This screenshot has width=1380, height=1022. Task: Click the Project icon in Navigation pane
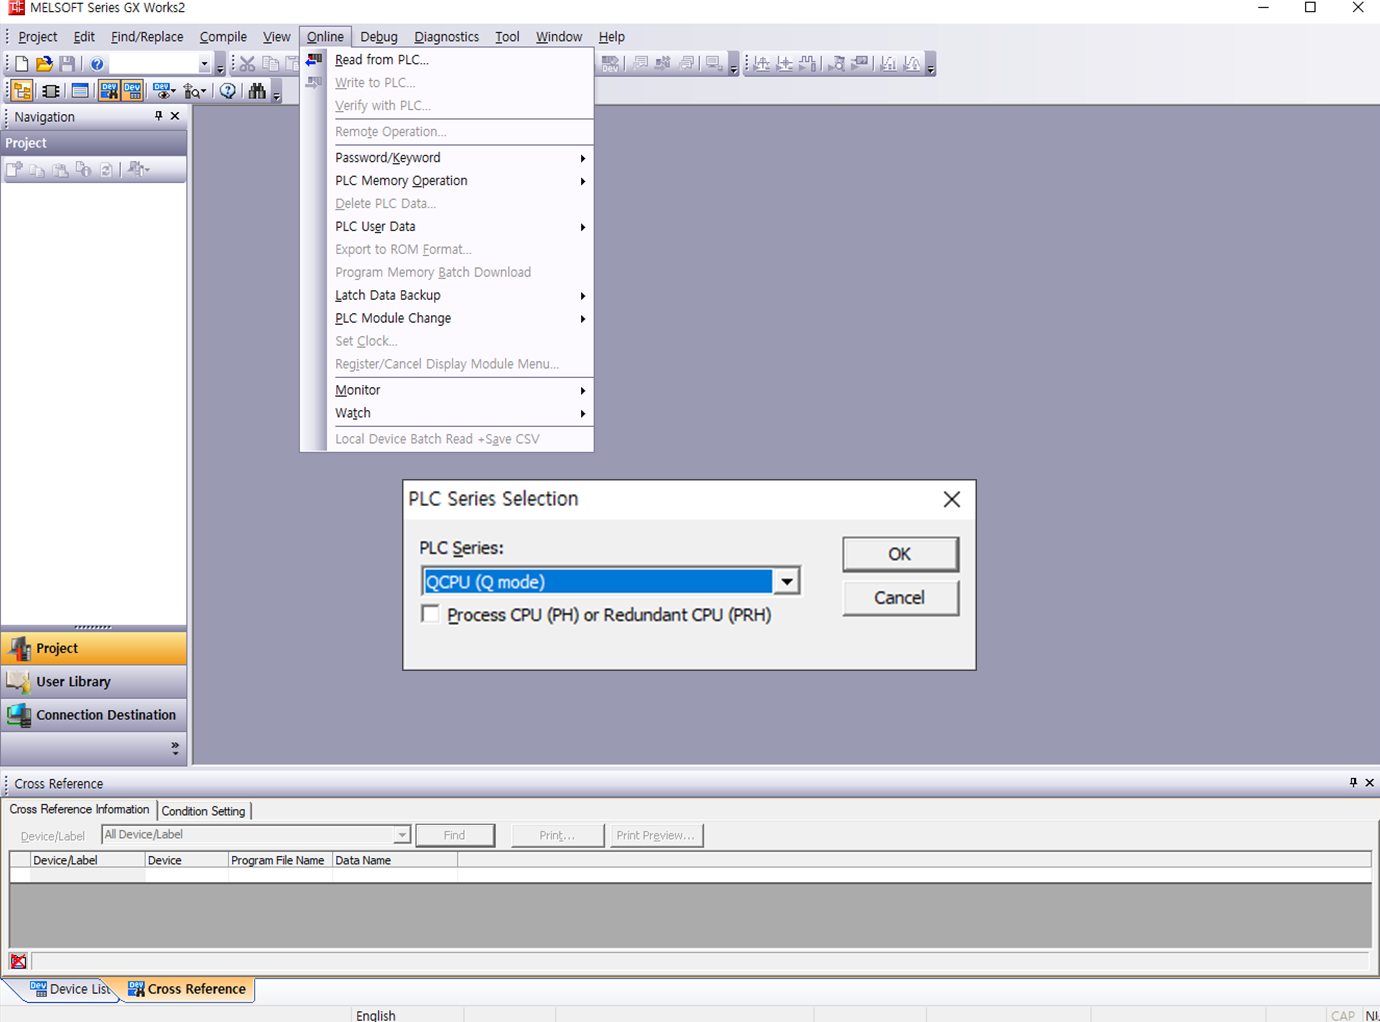click(19, 648)
